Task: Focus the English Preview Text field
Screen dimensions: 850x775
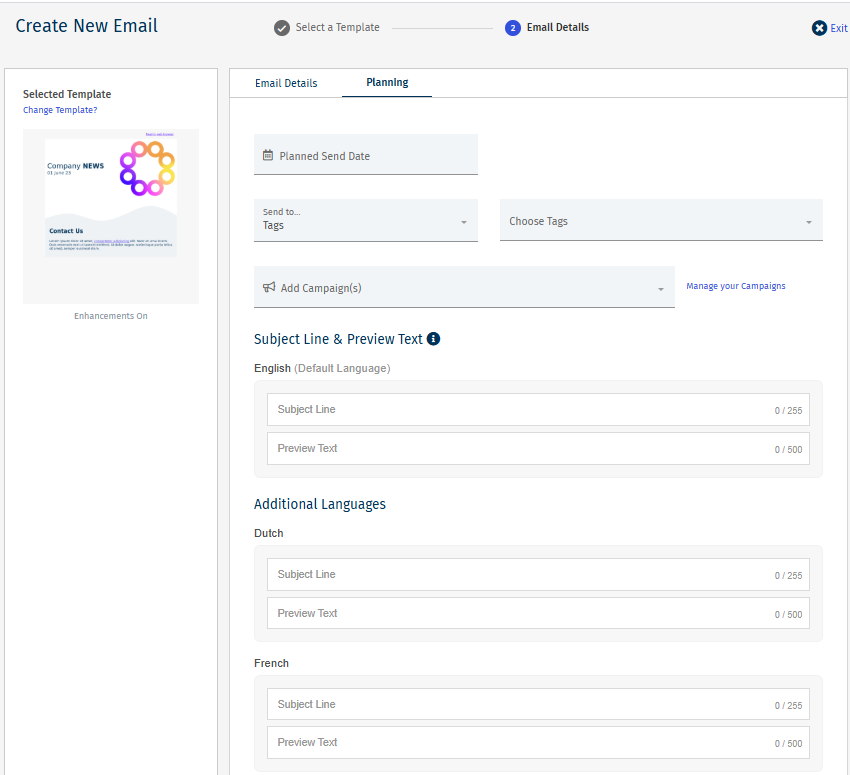Action: pyautogui.click(x=520, y=448)
